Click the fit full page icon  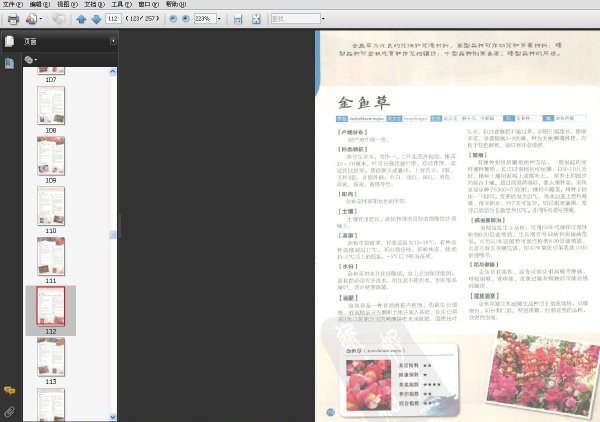click(x=256, y=19)
